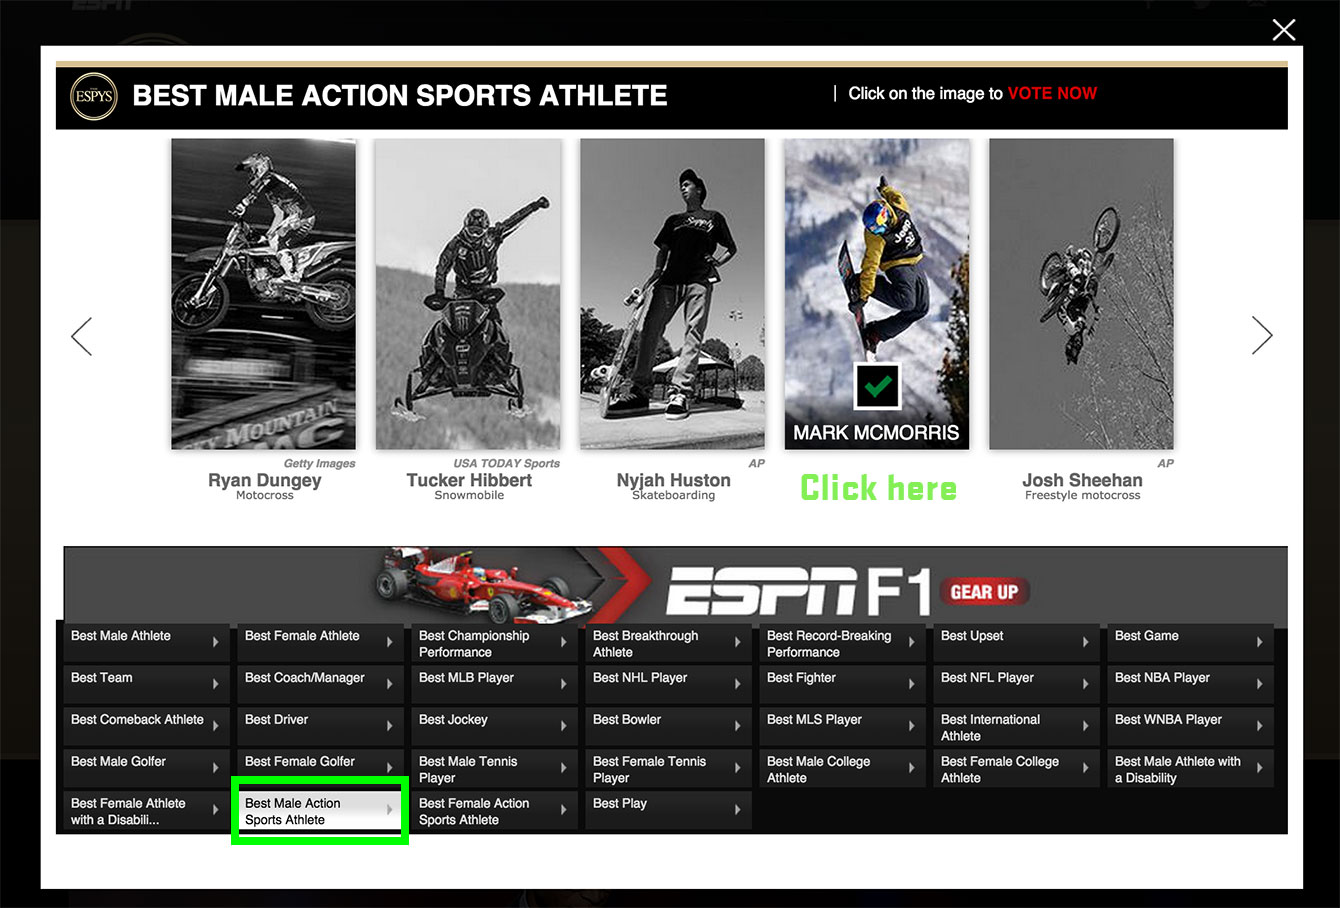Click the Josh Sheehan name caption
The image size is (1340, 908).
[x=1082, y=481]
